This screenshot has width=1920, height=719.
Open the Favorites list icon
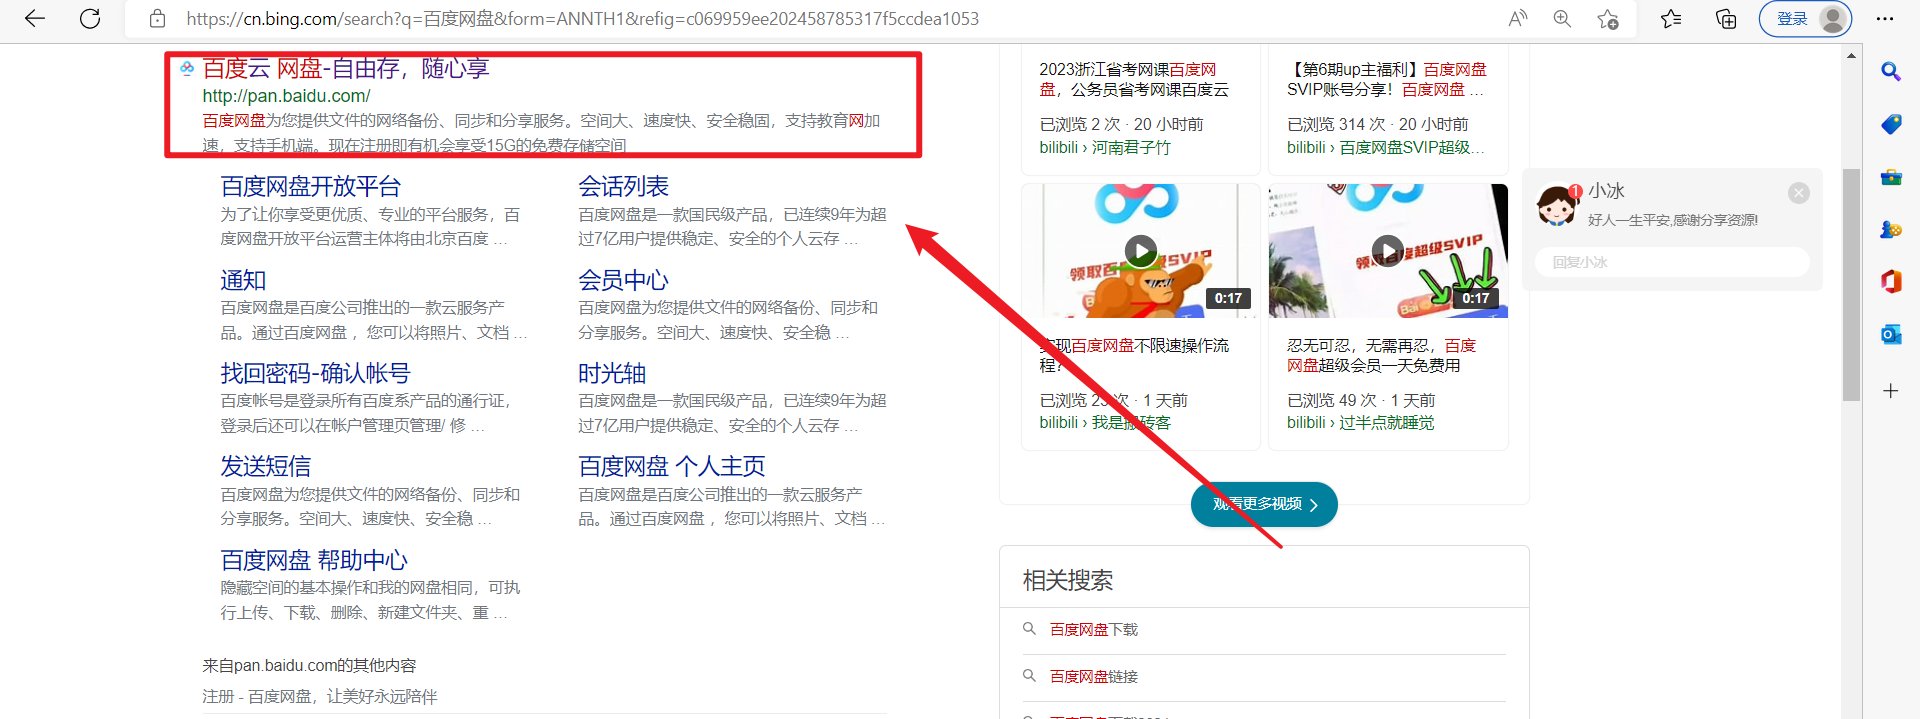[1671, 19]
